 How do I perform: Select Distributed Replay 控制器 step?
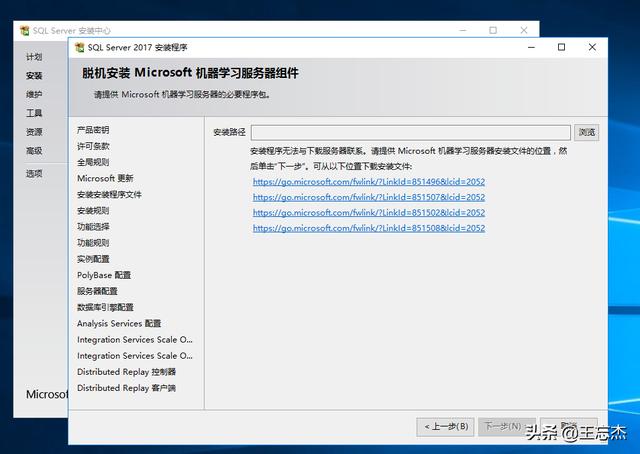[x=126, y=371]
